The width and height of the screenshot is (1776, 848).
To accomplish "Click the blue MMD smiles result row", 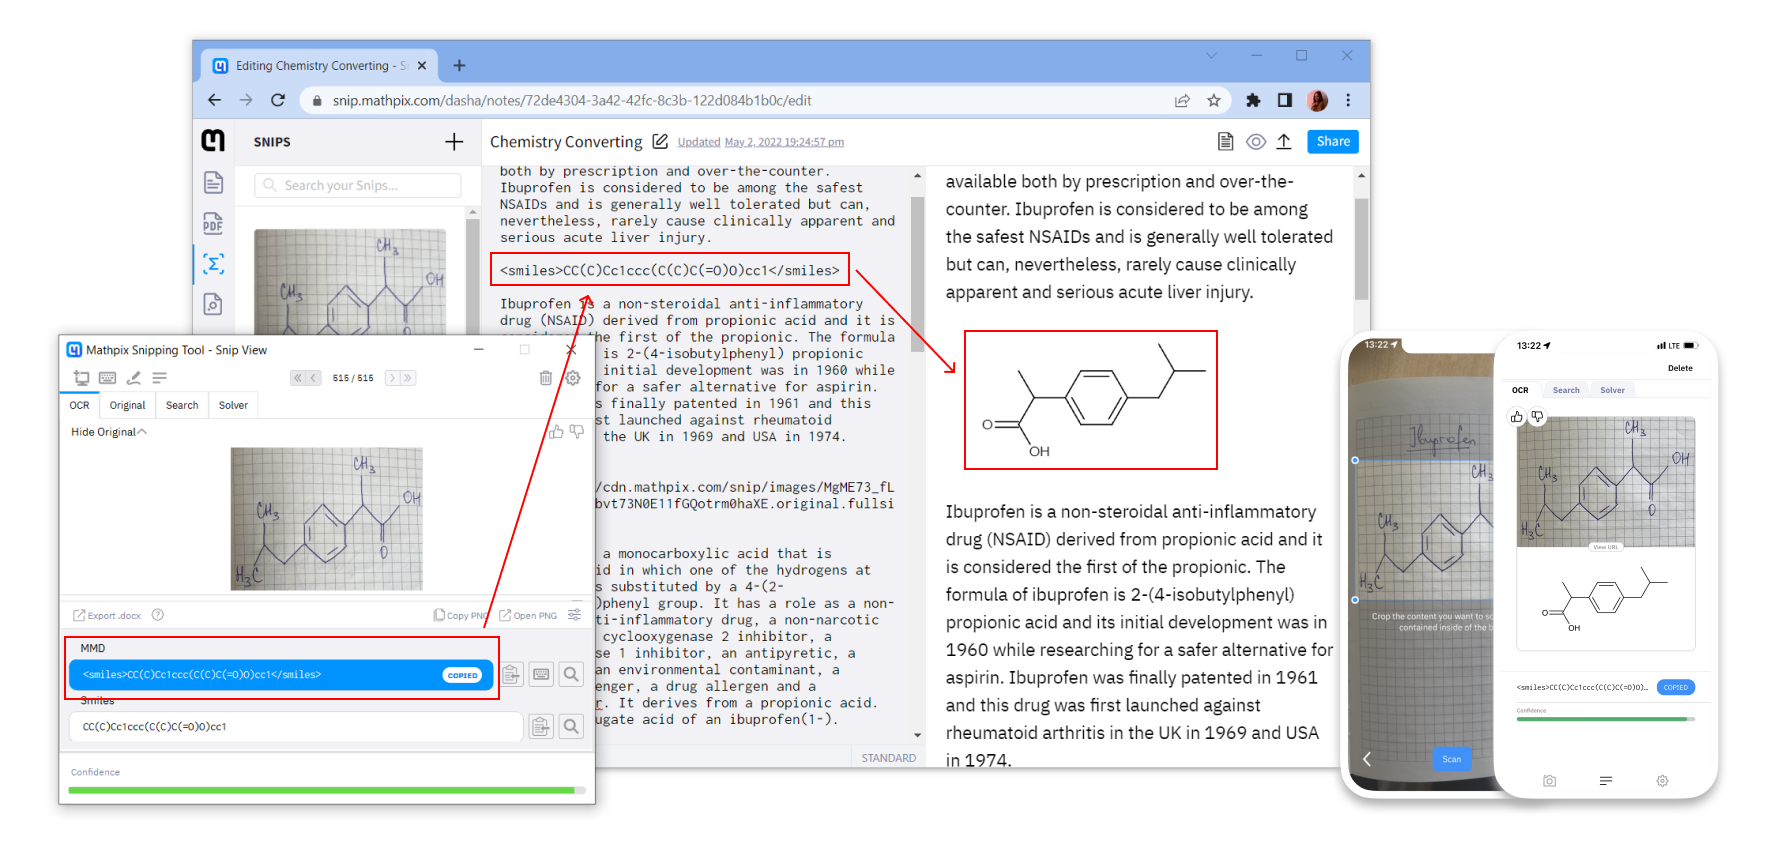I will click(x=281, y=675).
